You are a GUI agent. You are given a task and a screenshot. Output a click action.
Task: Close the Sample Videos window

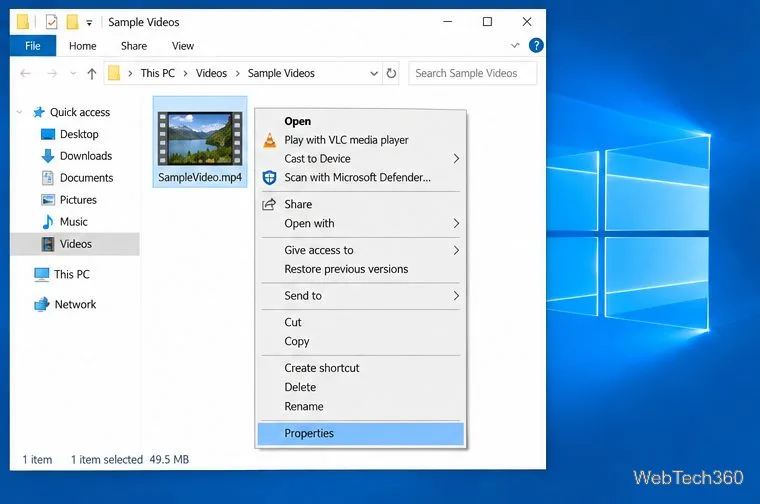tap(527, 22)
